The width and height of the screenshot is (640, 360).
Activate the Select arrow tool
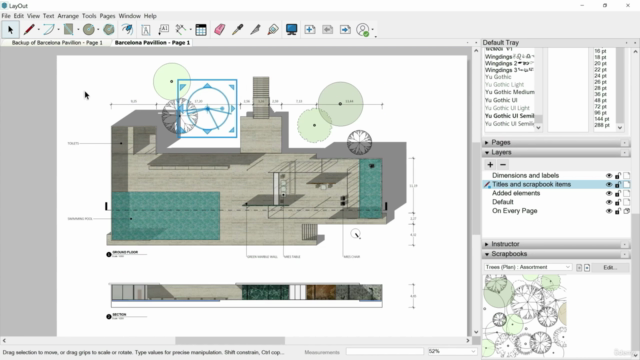(10, 29)
